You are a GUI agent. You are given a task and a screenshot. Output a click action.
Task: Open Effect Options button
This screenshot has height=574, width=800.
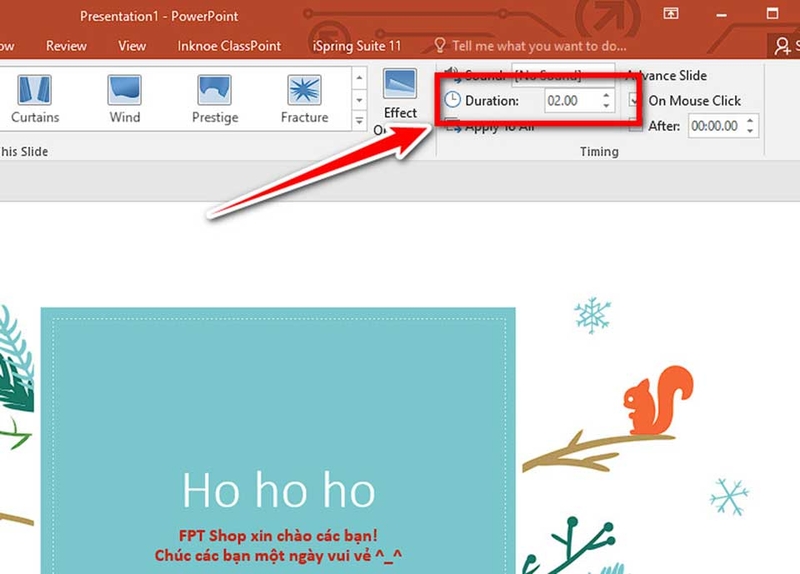coord(400,100)
